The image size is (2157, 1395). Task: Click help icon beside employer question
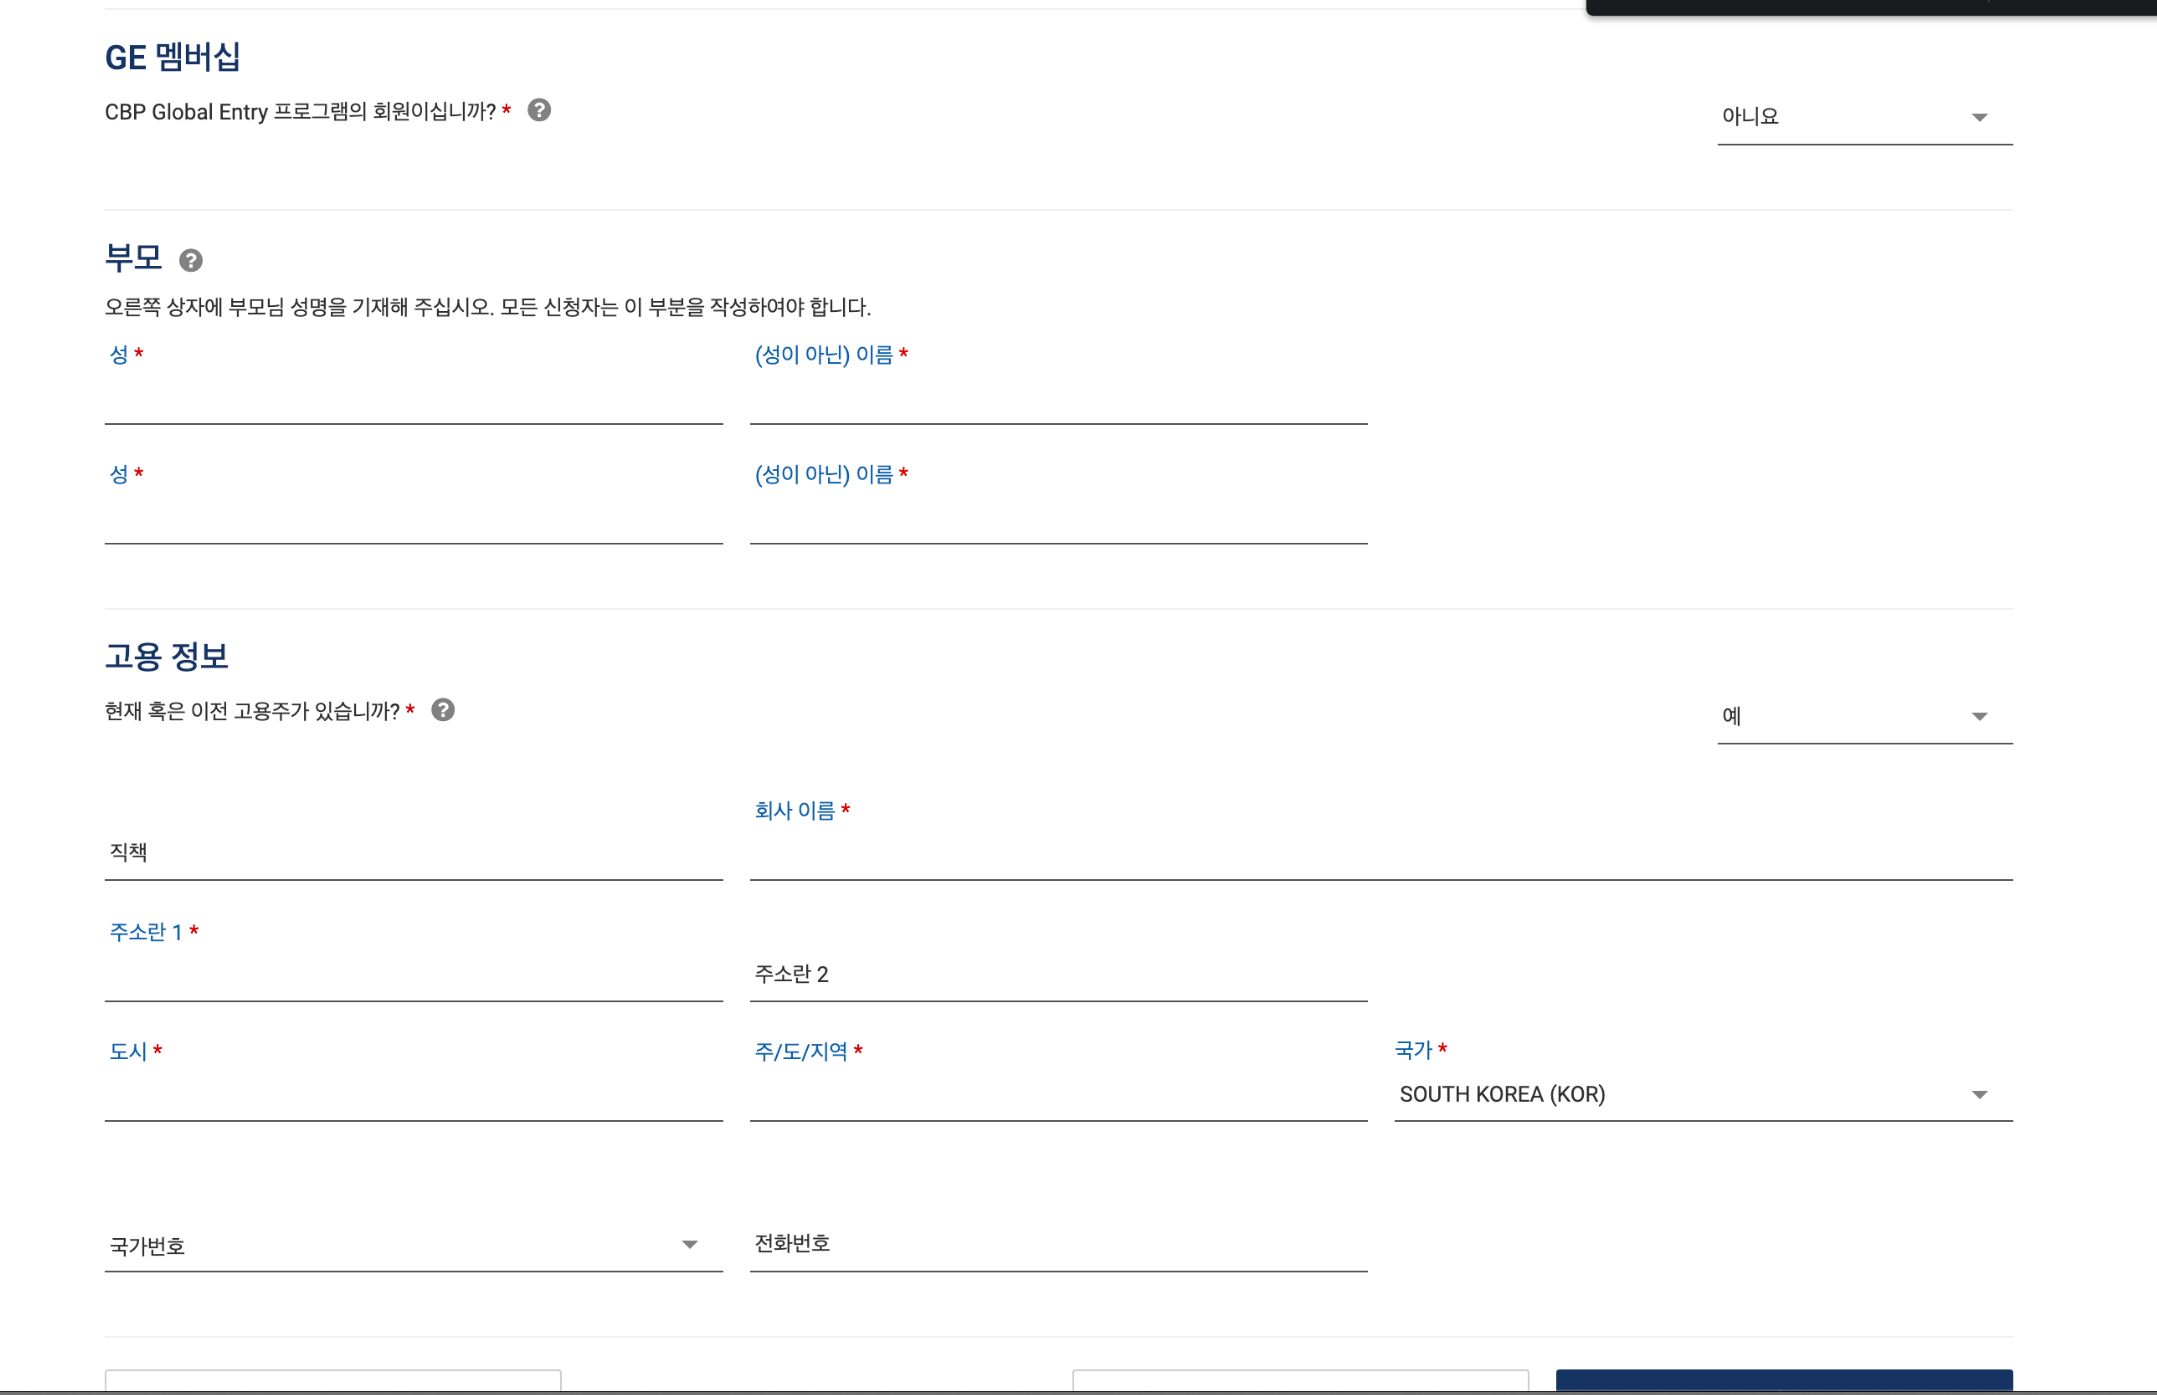pyautogui.click(x=443, y=710)
